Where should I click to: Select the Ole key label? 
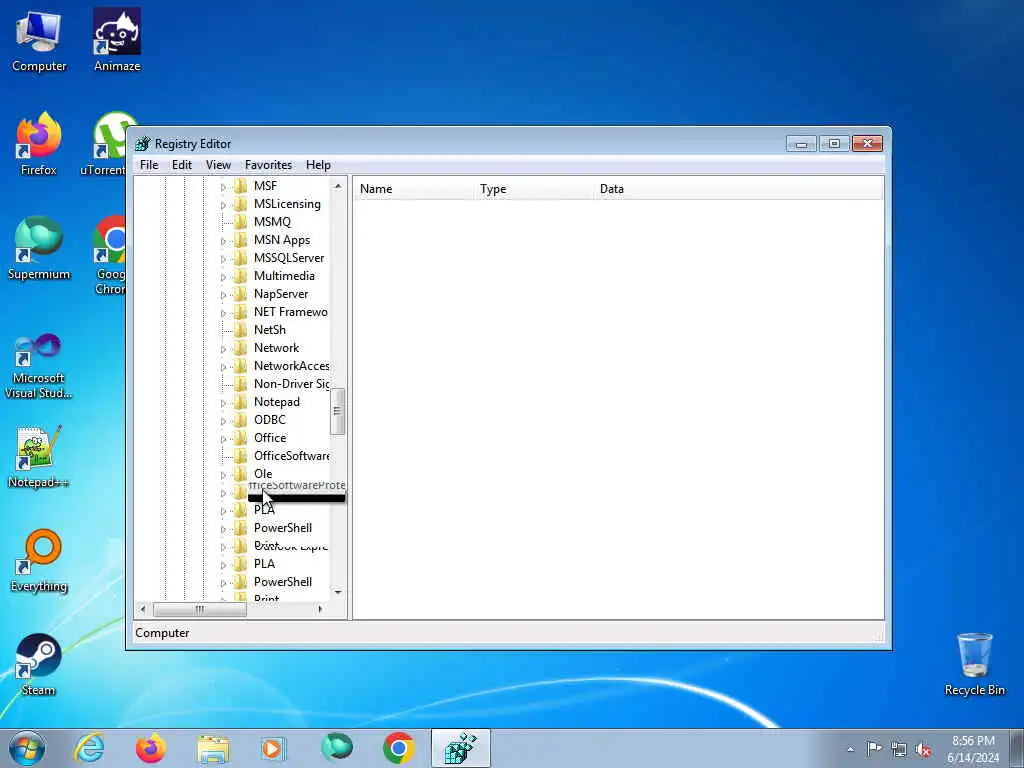click(x=263, y=473)
